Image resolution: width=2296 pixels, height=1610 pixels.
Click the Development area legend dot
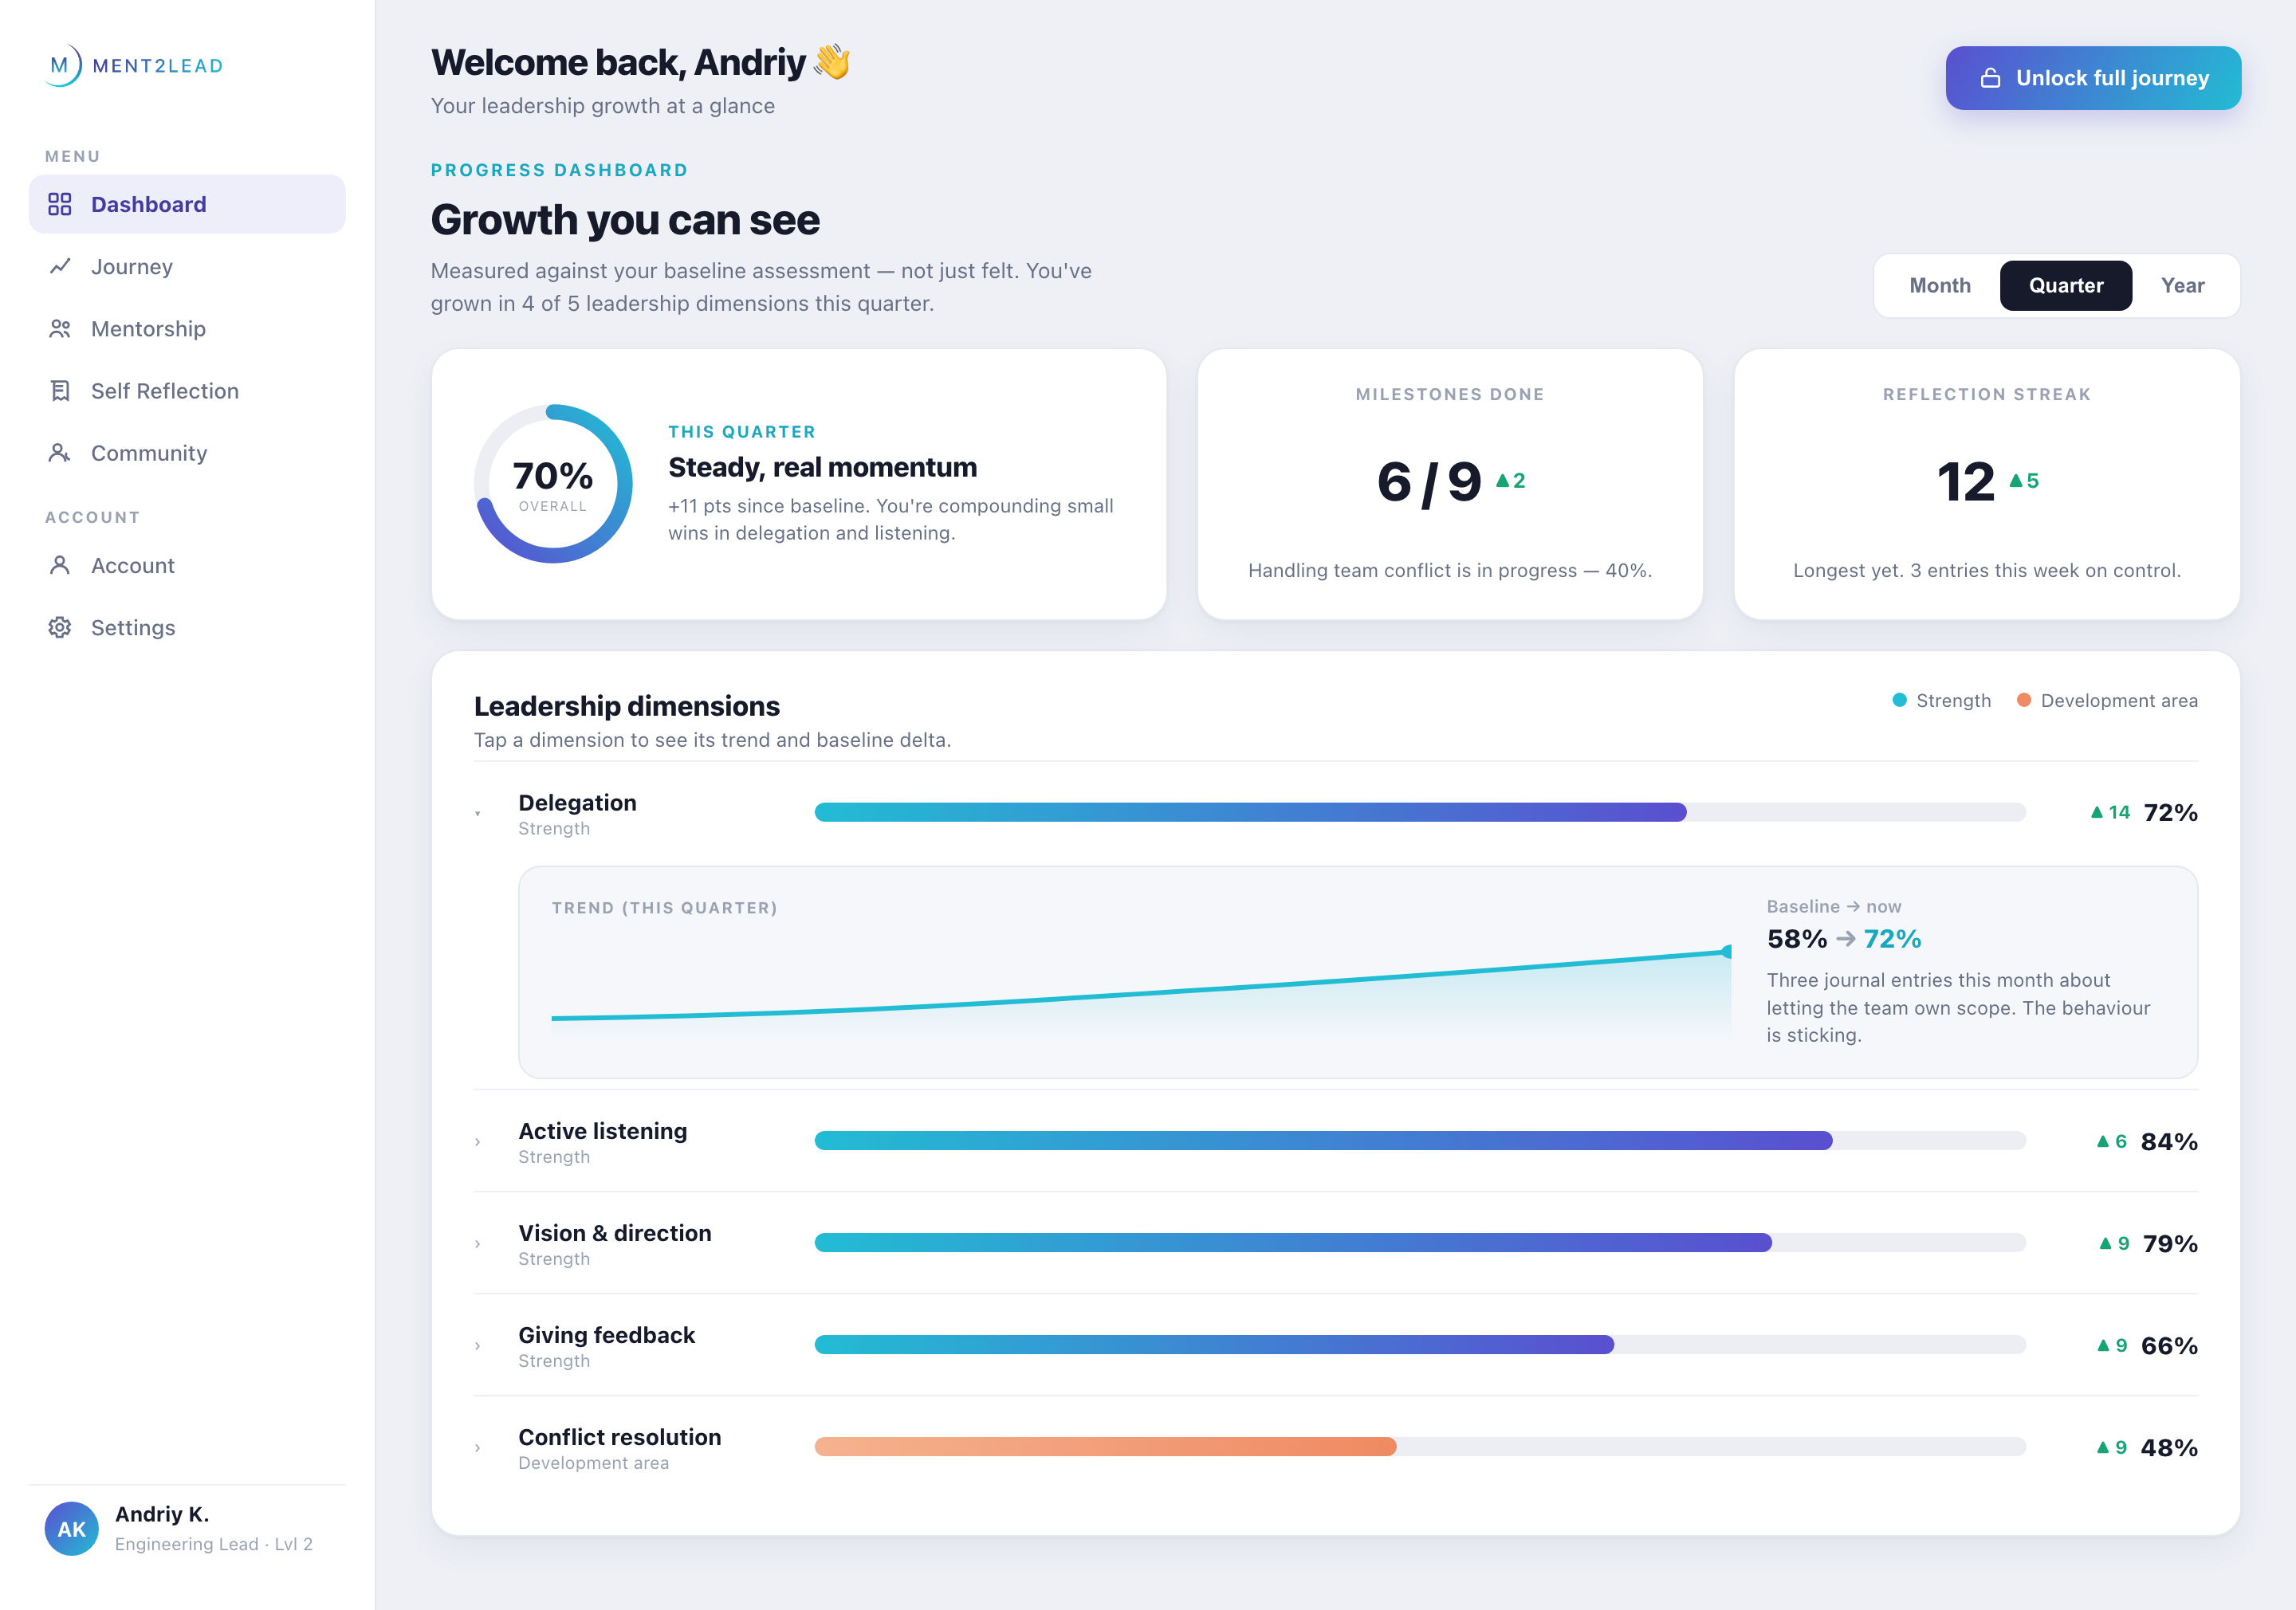tap(2024, 700)
